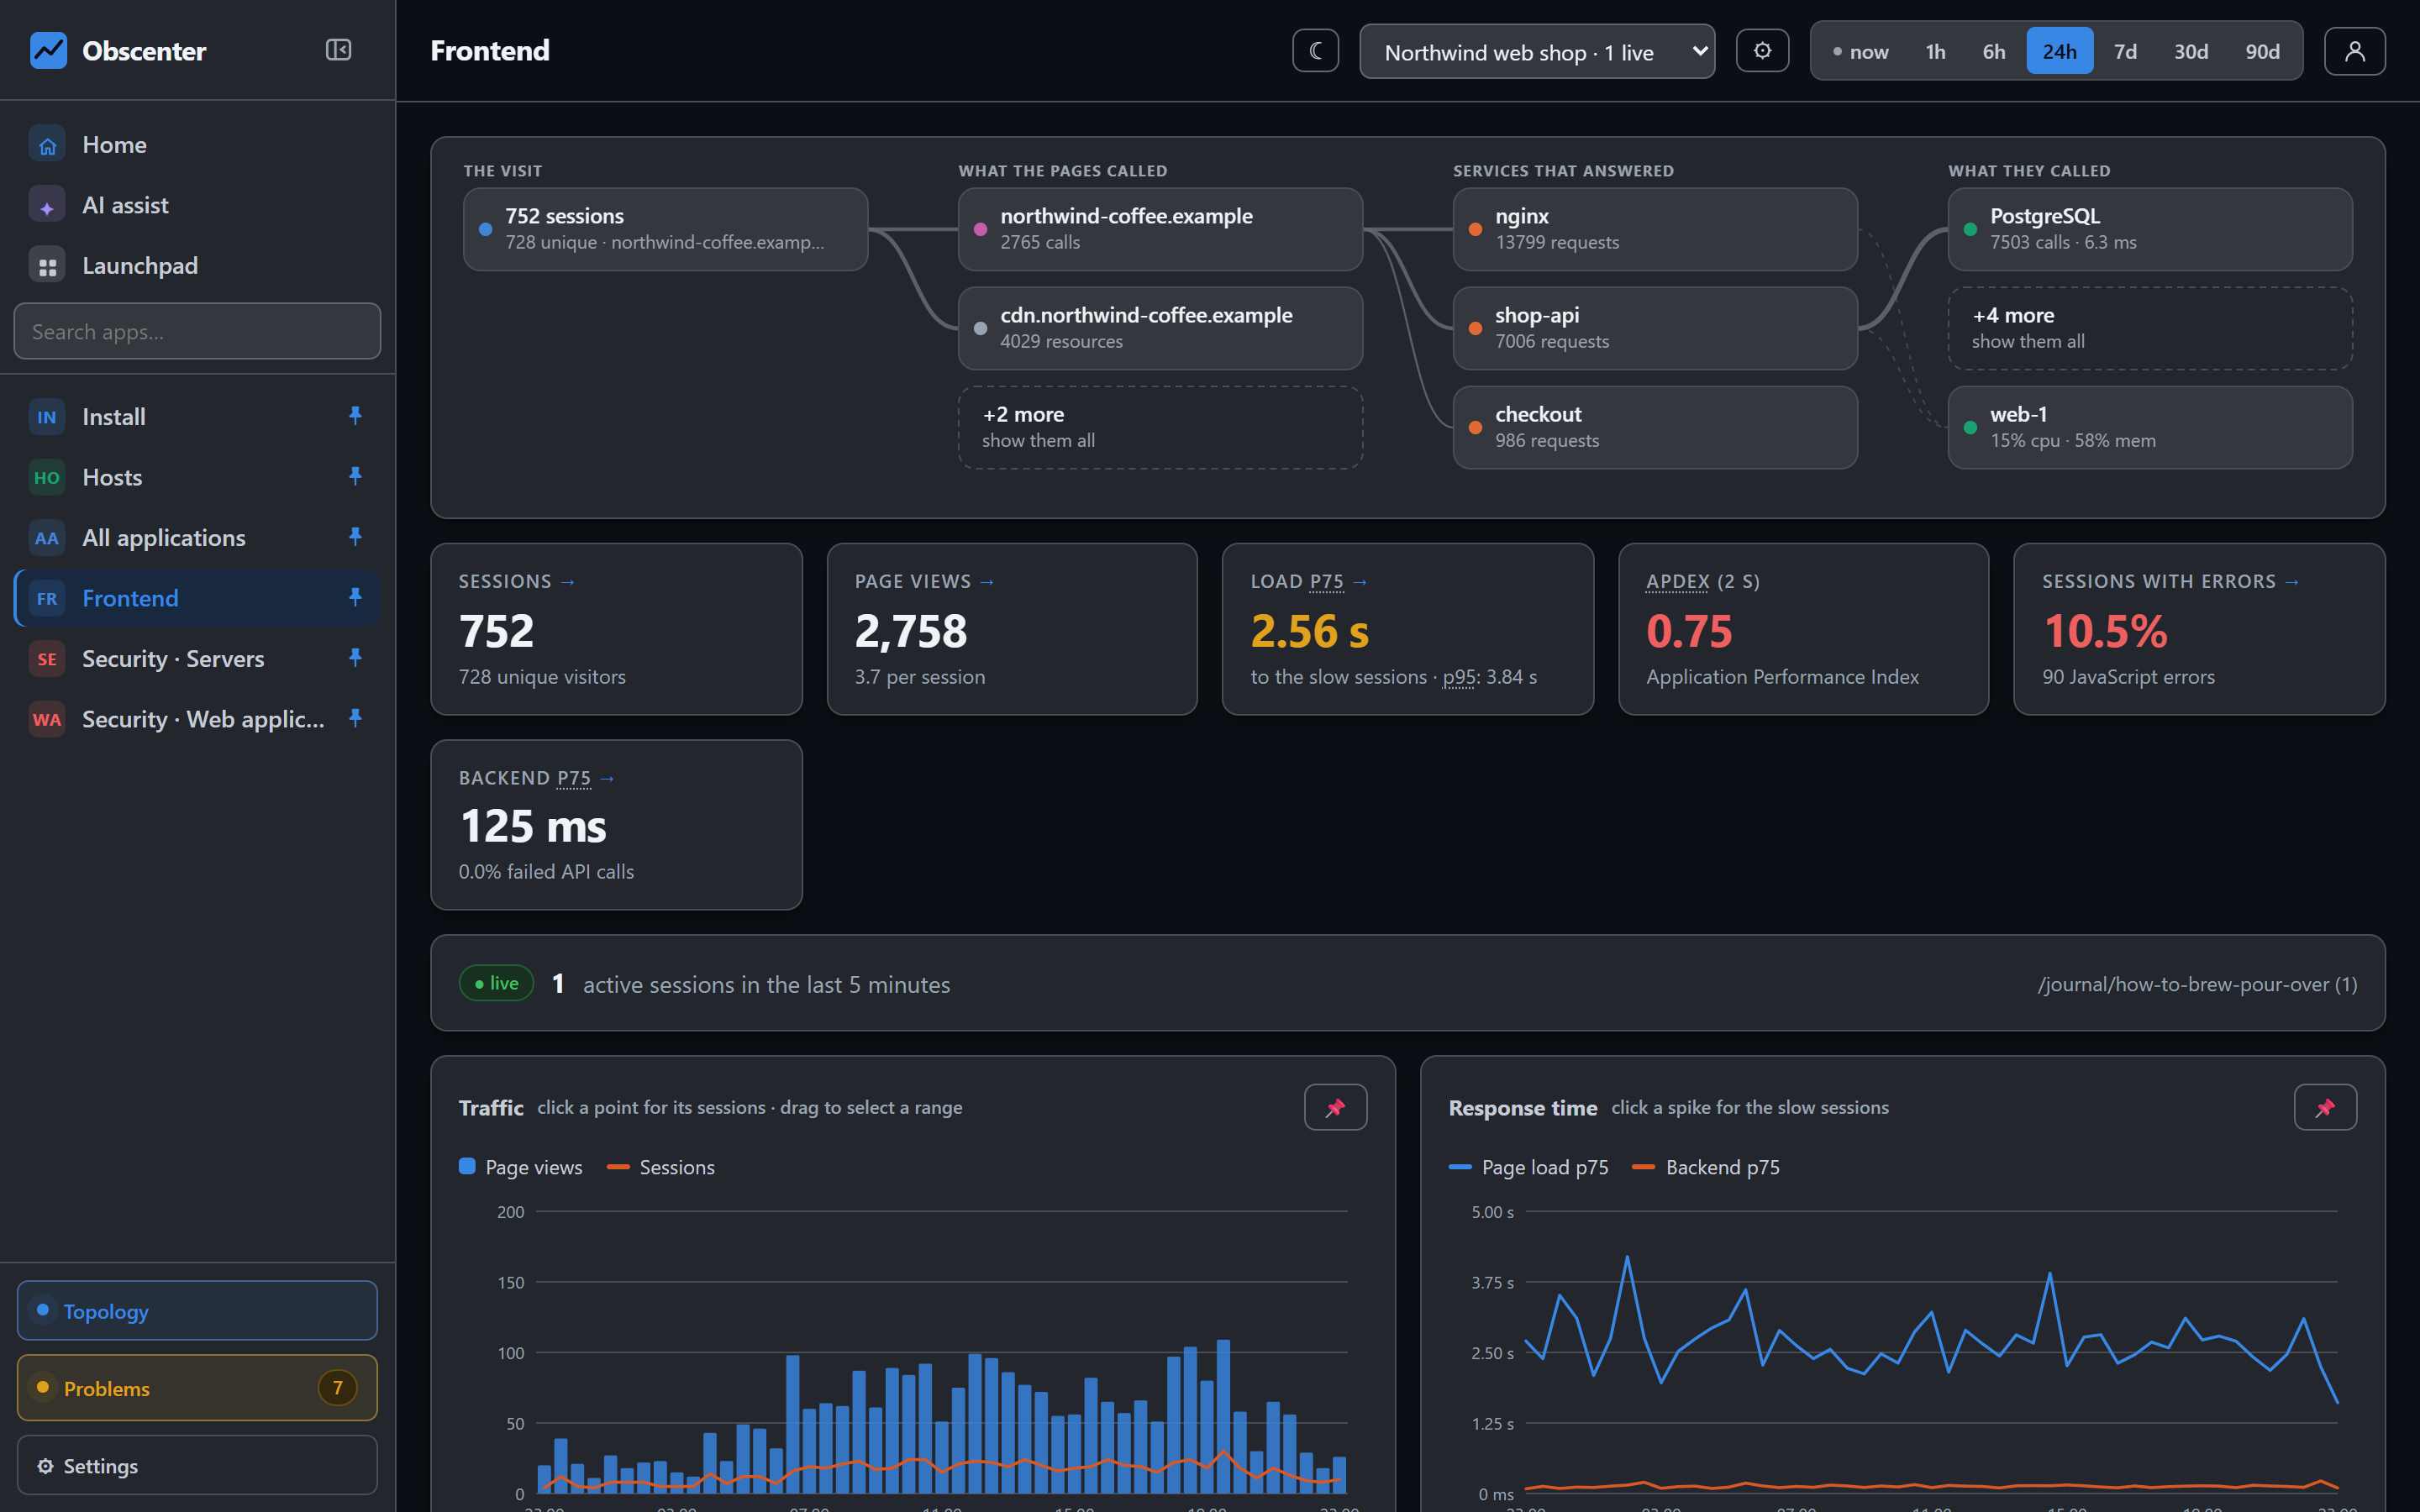Image resolution: width=2420 pixels, height=1512 pixels.
Task: Open the Problems button with 7 badge
Action: 198,1388
